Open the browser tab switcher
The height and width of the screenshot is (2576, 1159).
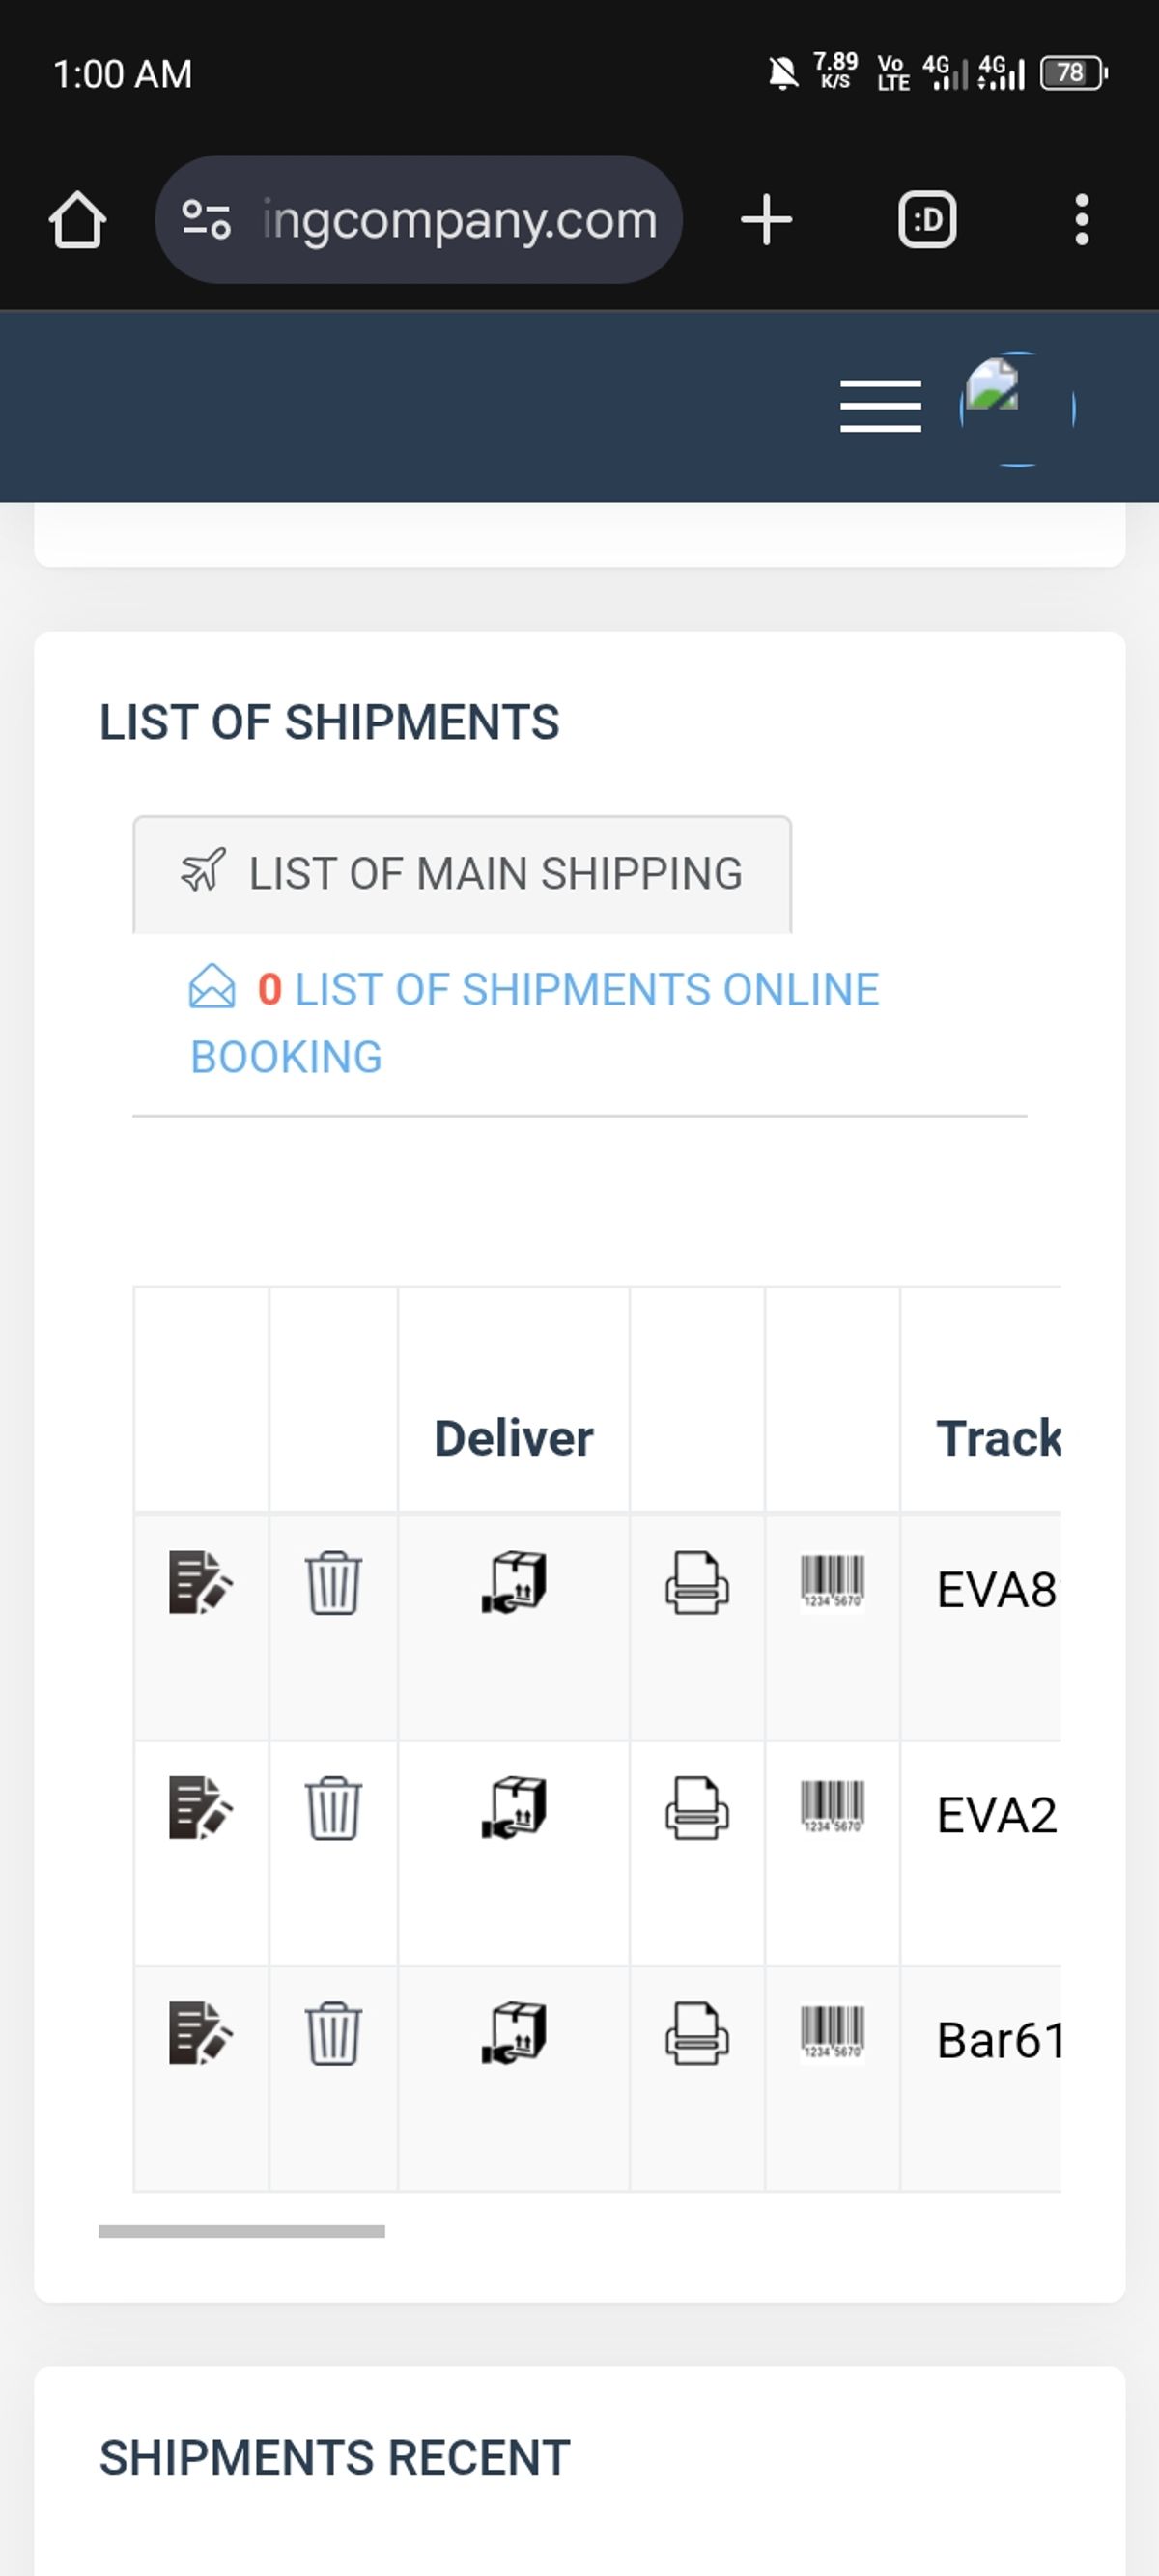point(927,220)
